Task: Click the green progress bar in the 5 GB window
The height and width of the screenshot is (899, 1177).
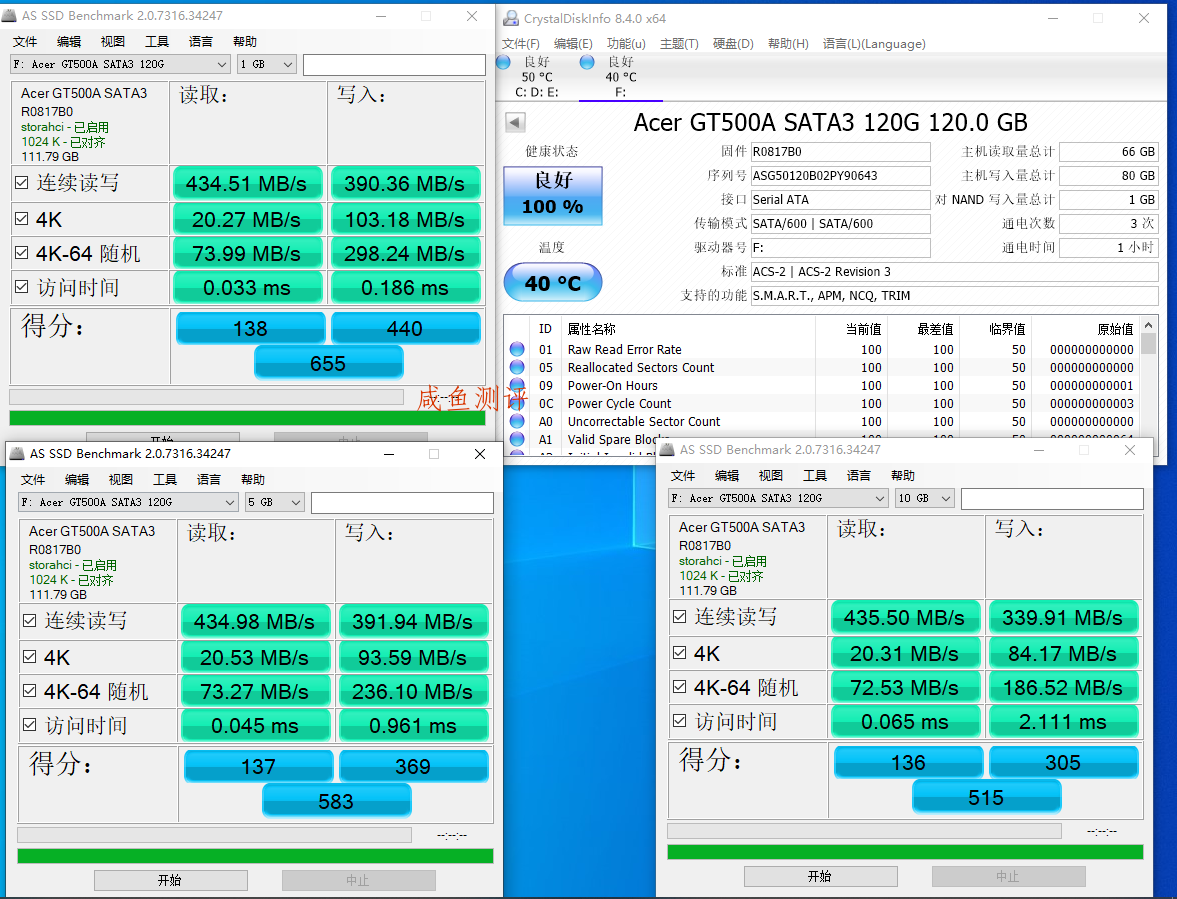Action: 255,856
